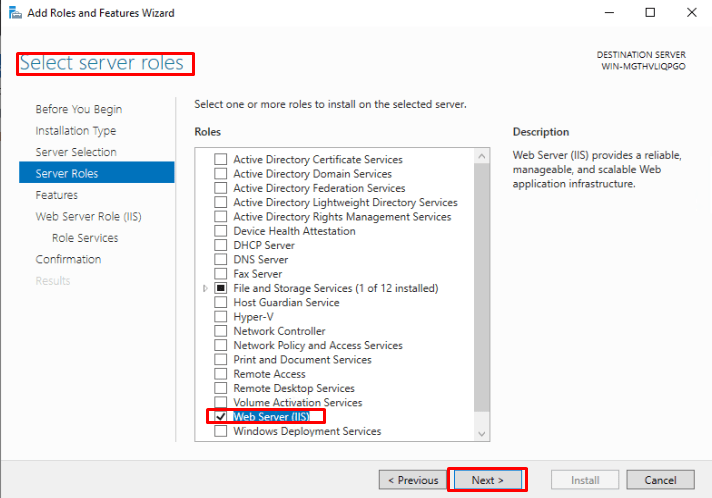Viewport: 712px width, 498px height.
Task: Expand File and Storage Services node
Action: pyautogui.click(x=206, y=288)
